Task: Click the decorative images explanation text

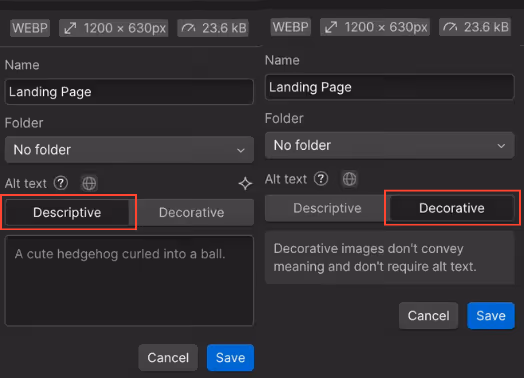Action: point(375,258)
